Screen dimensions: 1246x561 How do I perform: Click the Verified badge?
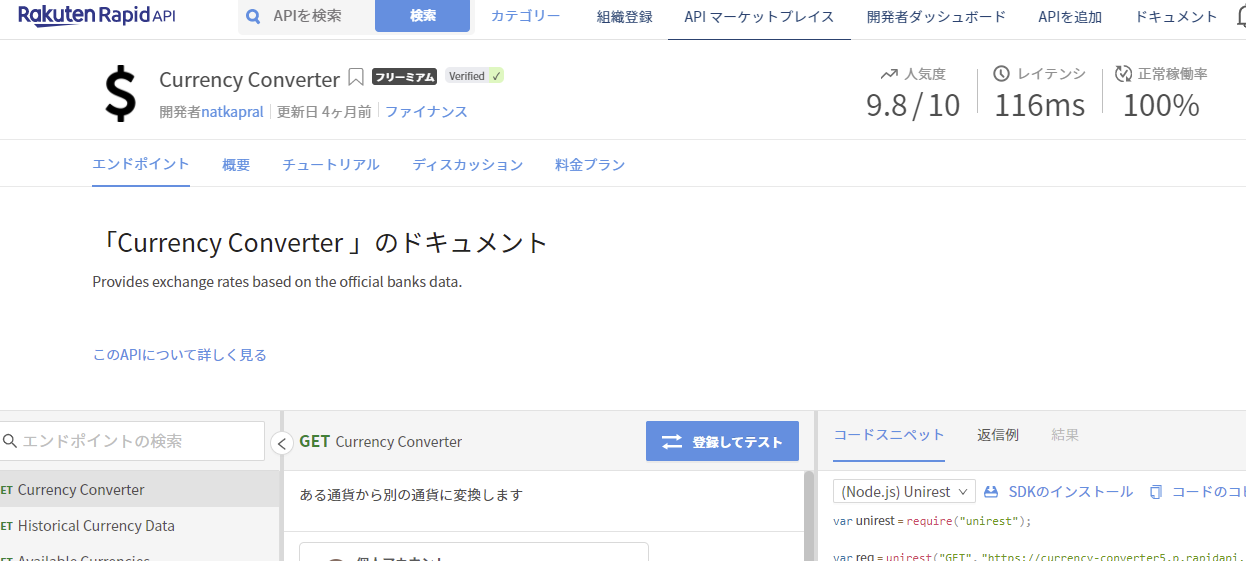coord(474,76)
